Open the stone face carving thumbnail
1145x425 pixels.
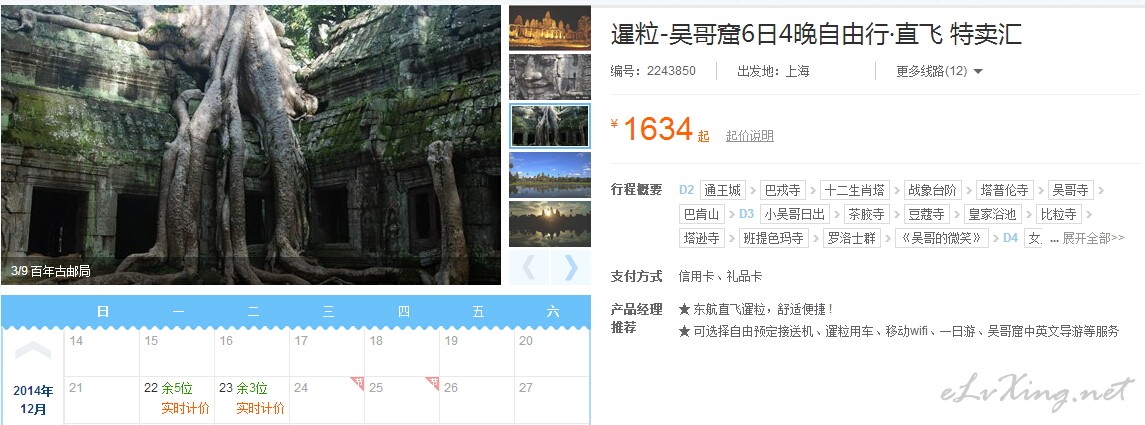tap(549, 77)
